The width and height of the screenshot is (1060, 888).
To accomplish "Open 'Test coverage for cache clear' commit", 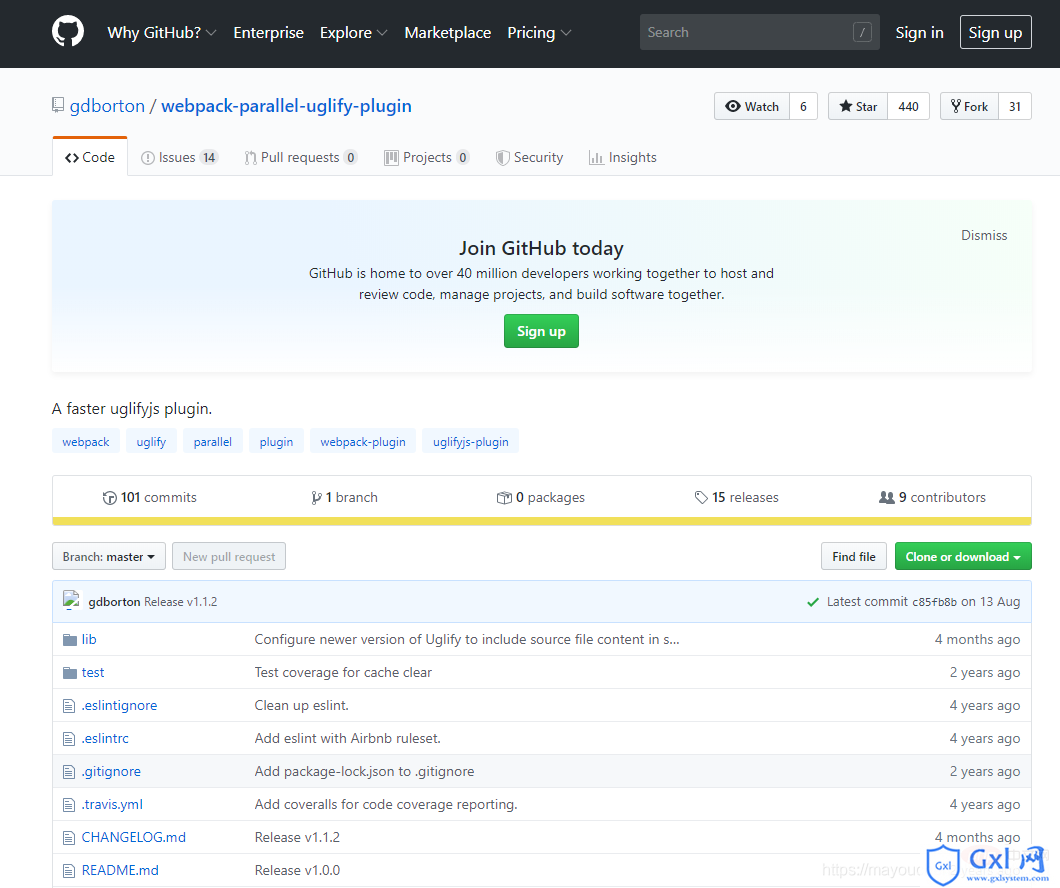I will pos(343,672).
